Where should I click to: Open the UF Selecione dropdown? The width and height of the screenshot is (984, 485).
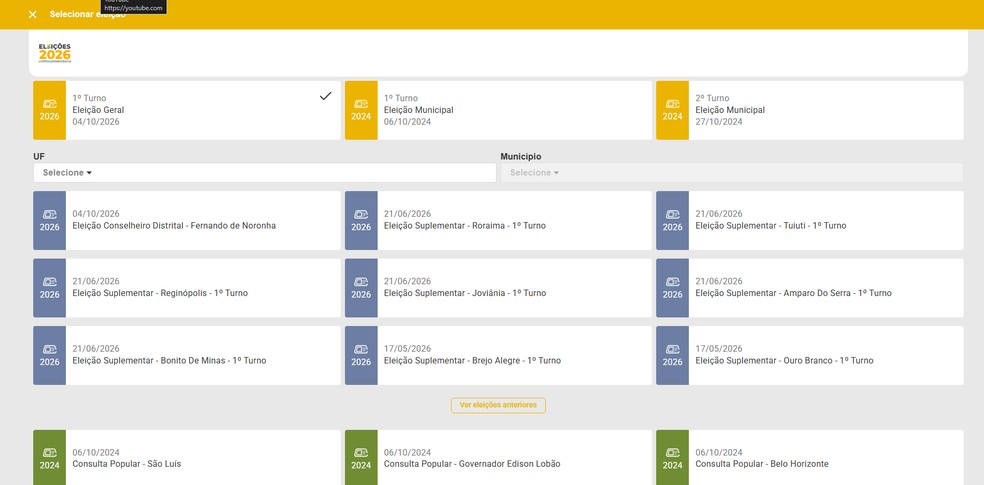point(265,173)
